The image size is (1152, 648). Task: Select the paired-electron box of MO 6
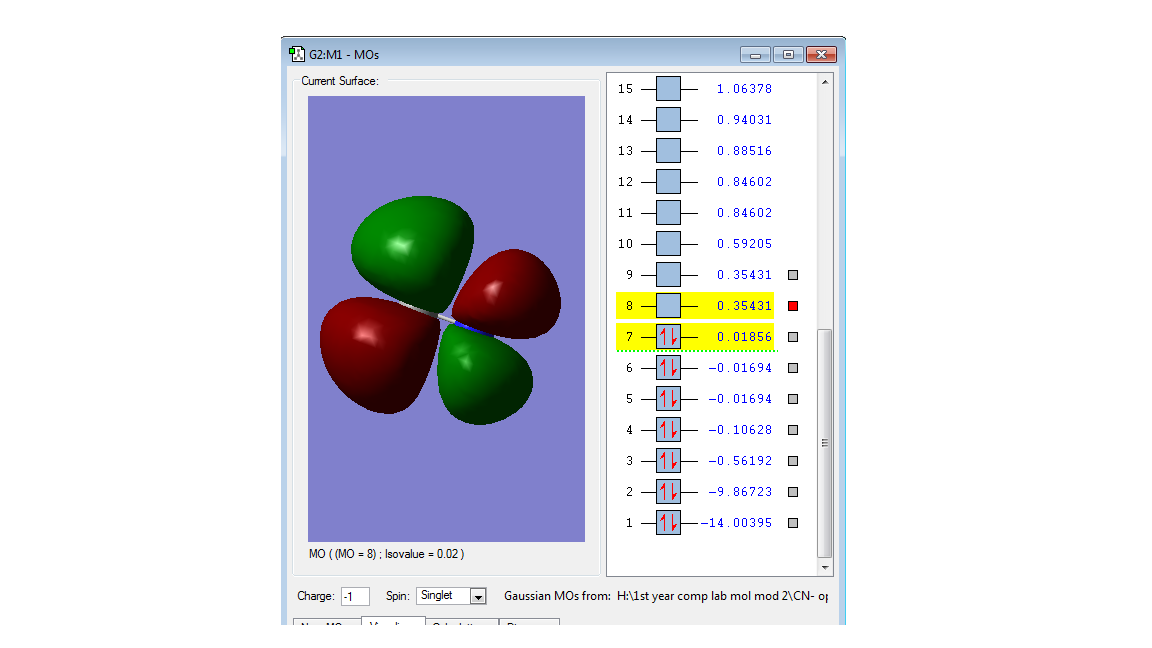tap(668, 368)
